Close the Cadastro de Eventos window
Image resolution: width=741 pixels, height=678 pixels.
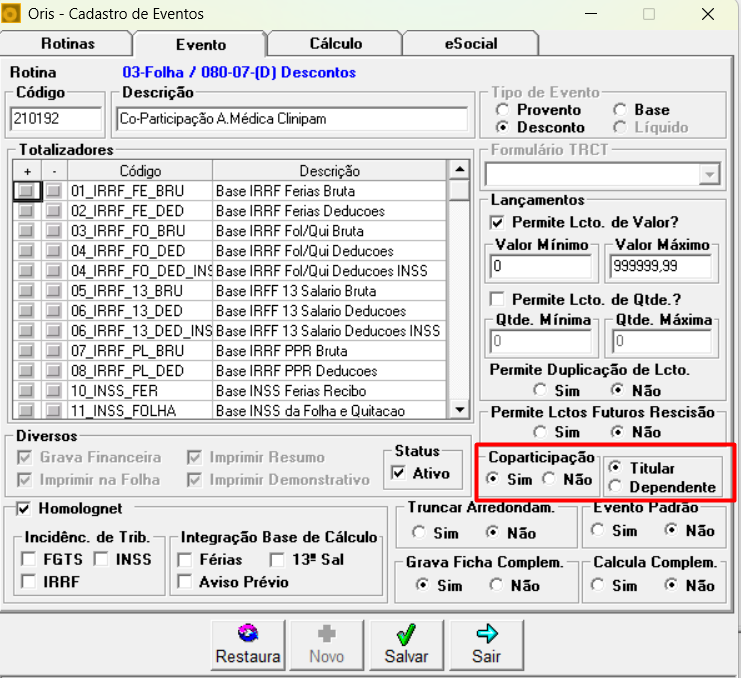pos(707,14)
